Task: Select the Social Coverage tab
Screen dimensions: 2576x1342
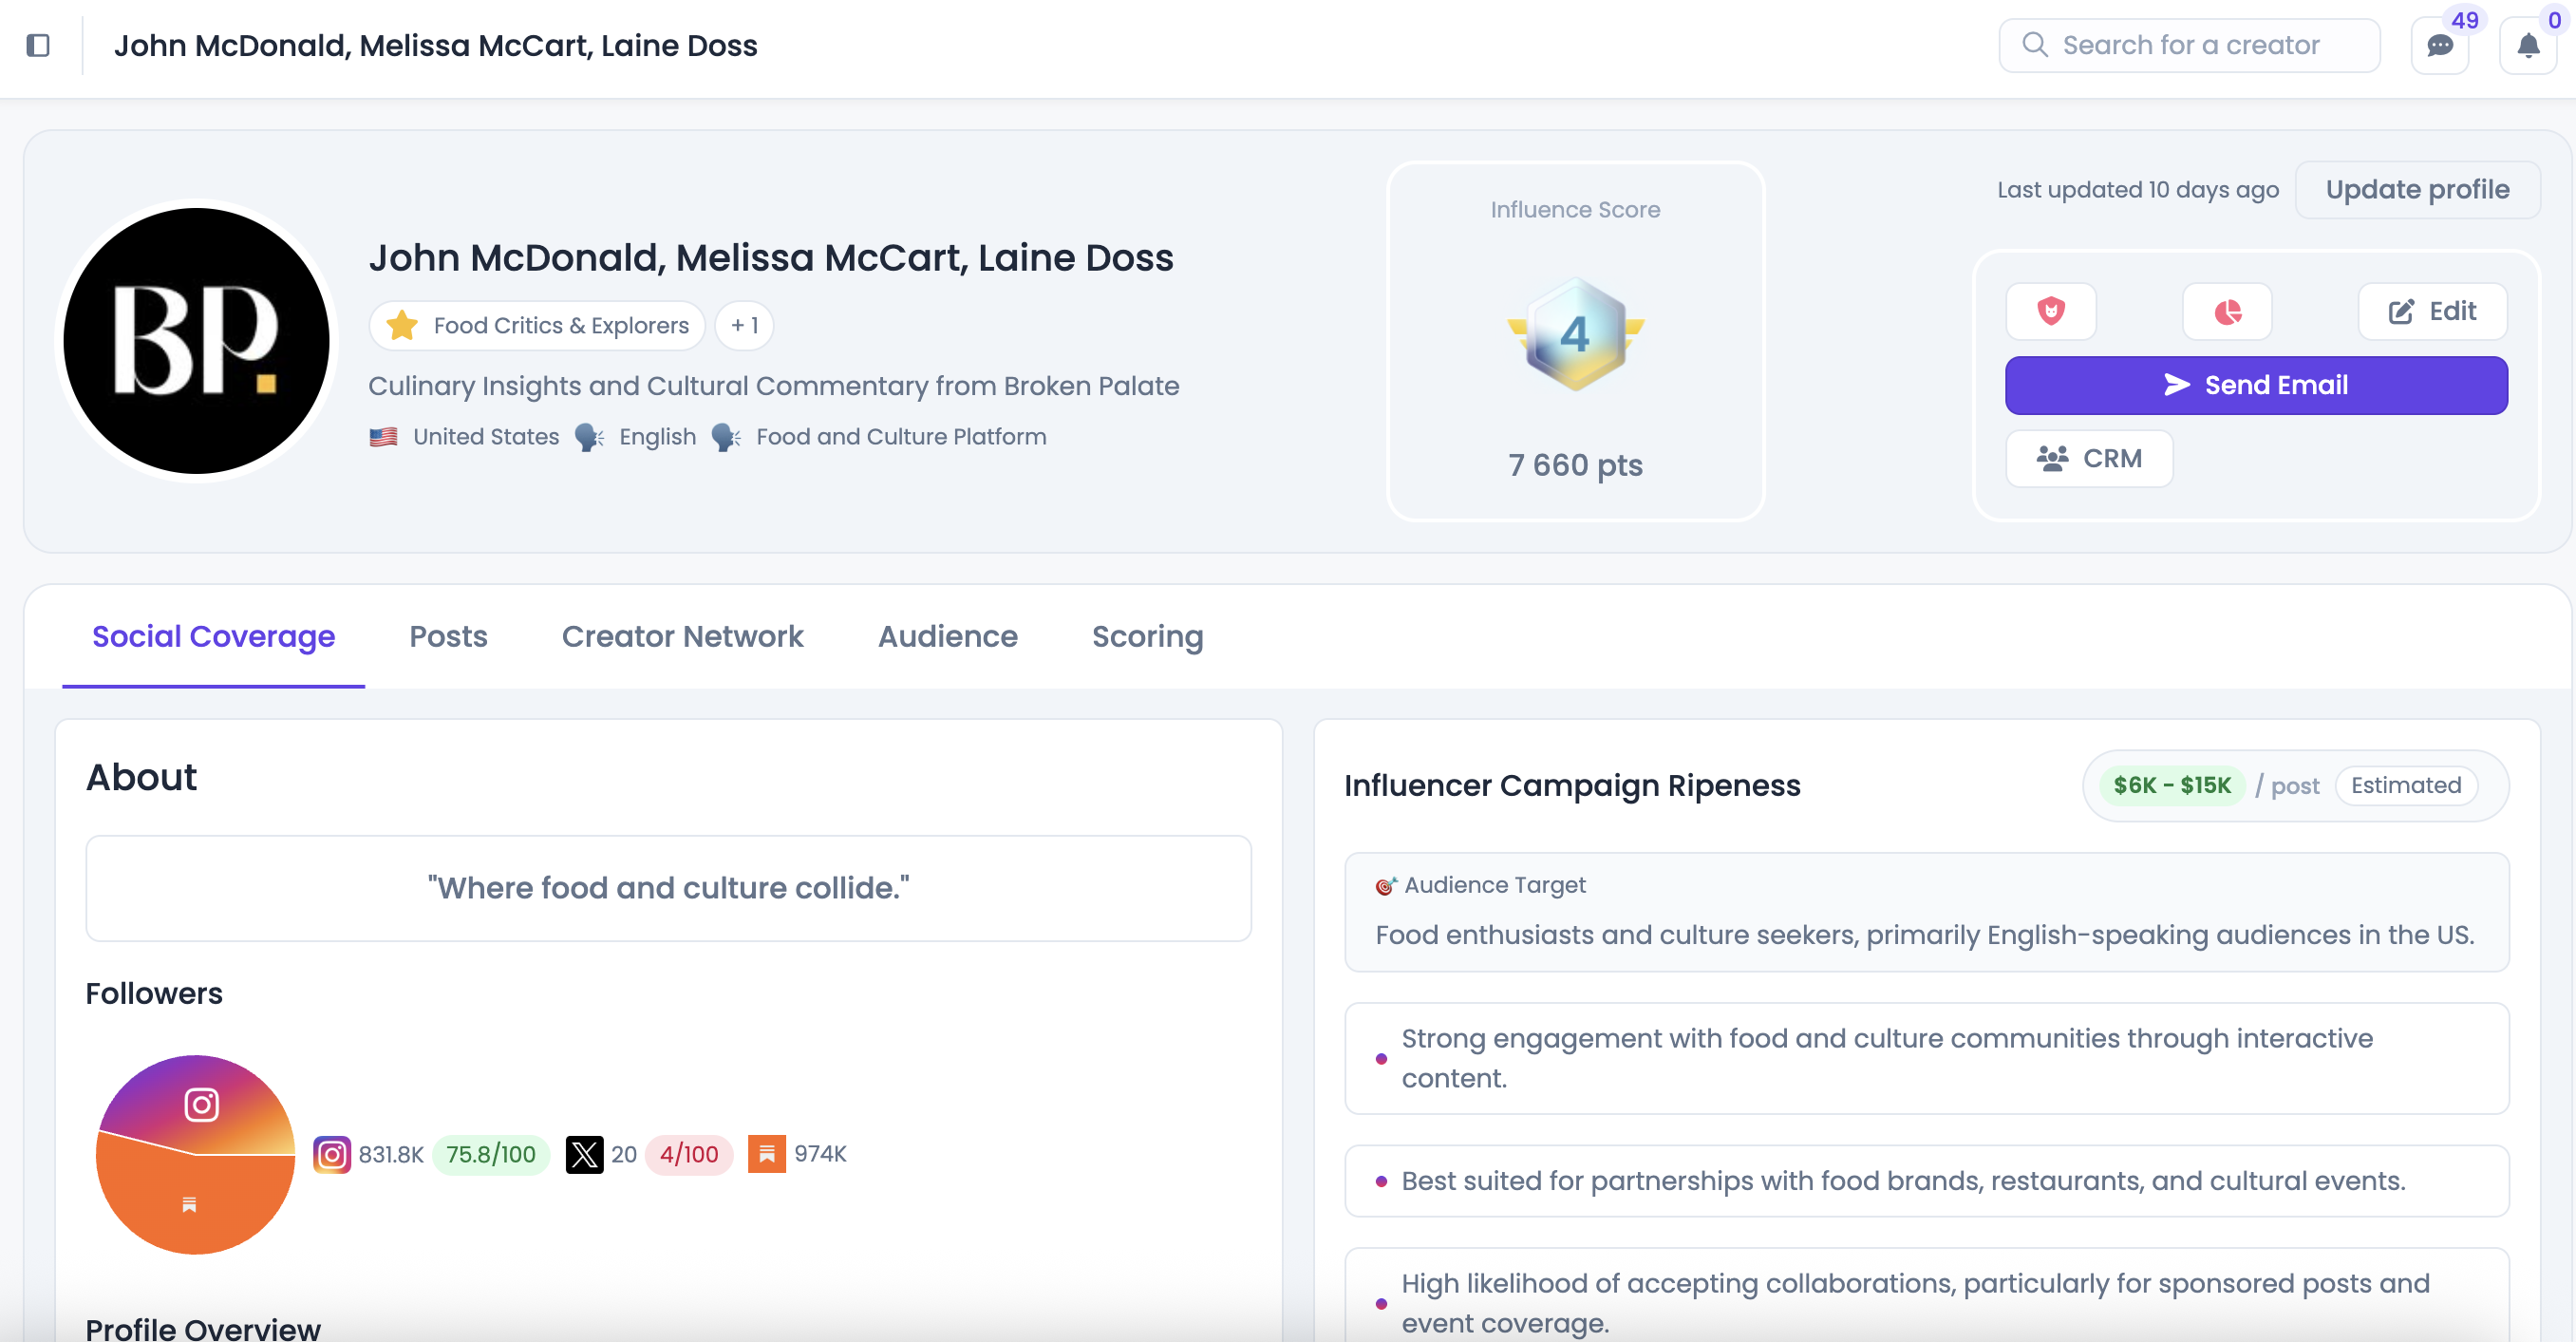Action: (213, 636)
